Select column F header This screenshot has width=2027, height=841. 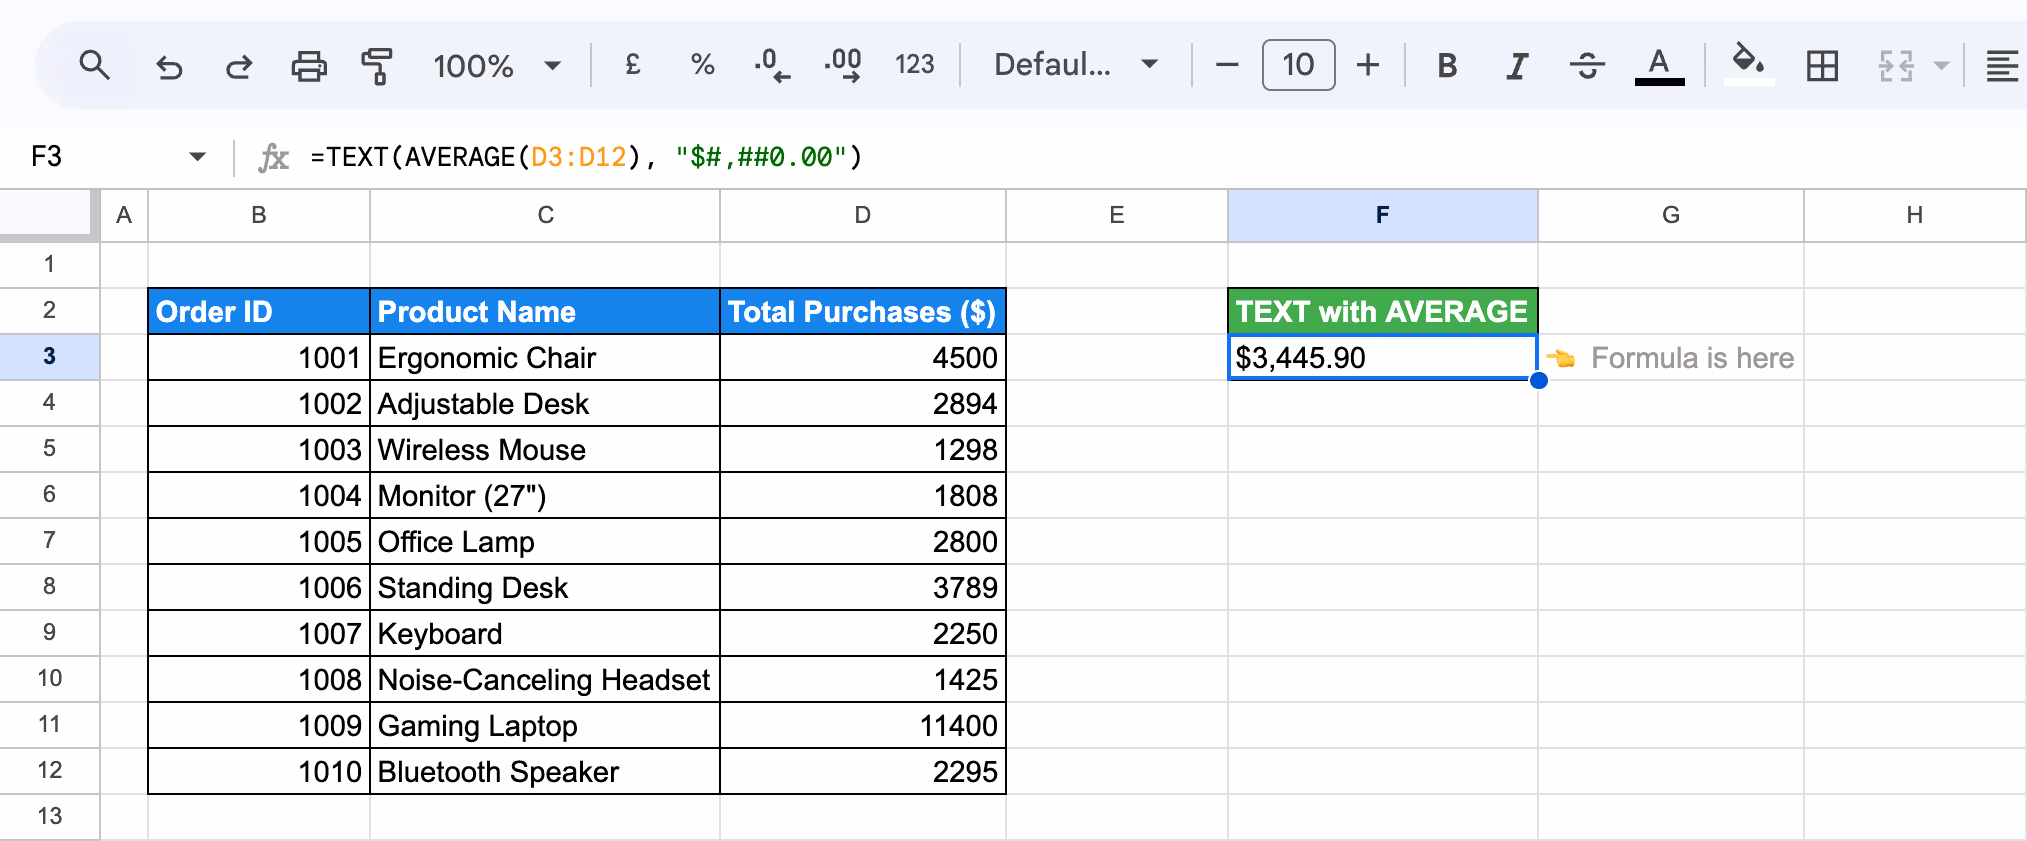(1382, 215)
